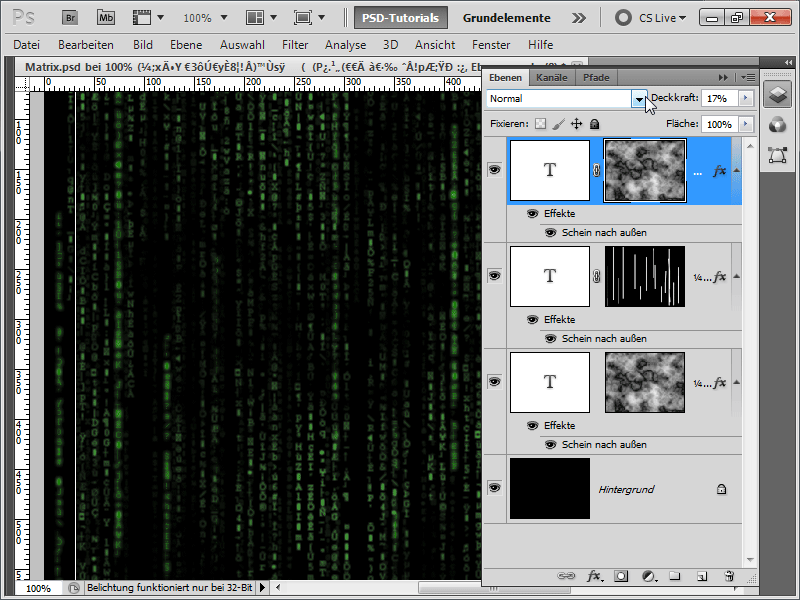Collapse effects on the top layer
Image resolution: width=800 pixels, height=600 pixels.
click(736, 170)
